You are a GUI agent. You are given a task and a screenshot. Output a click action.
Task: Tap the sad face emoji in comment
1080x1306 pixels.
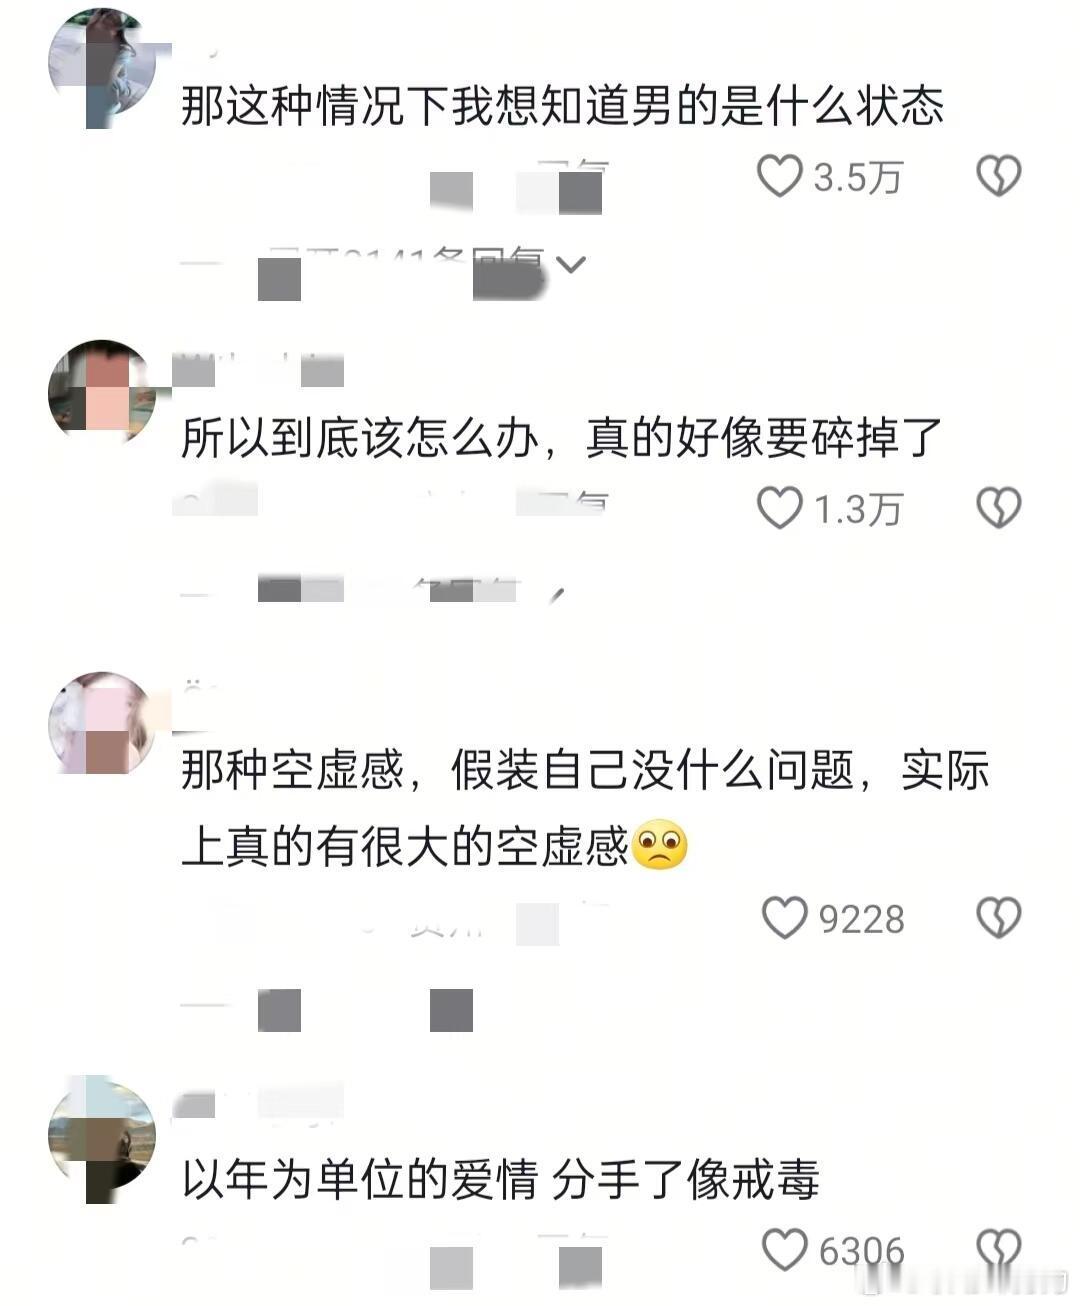coord(660,845)
